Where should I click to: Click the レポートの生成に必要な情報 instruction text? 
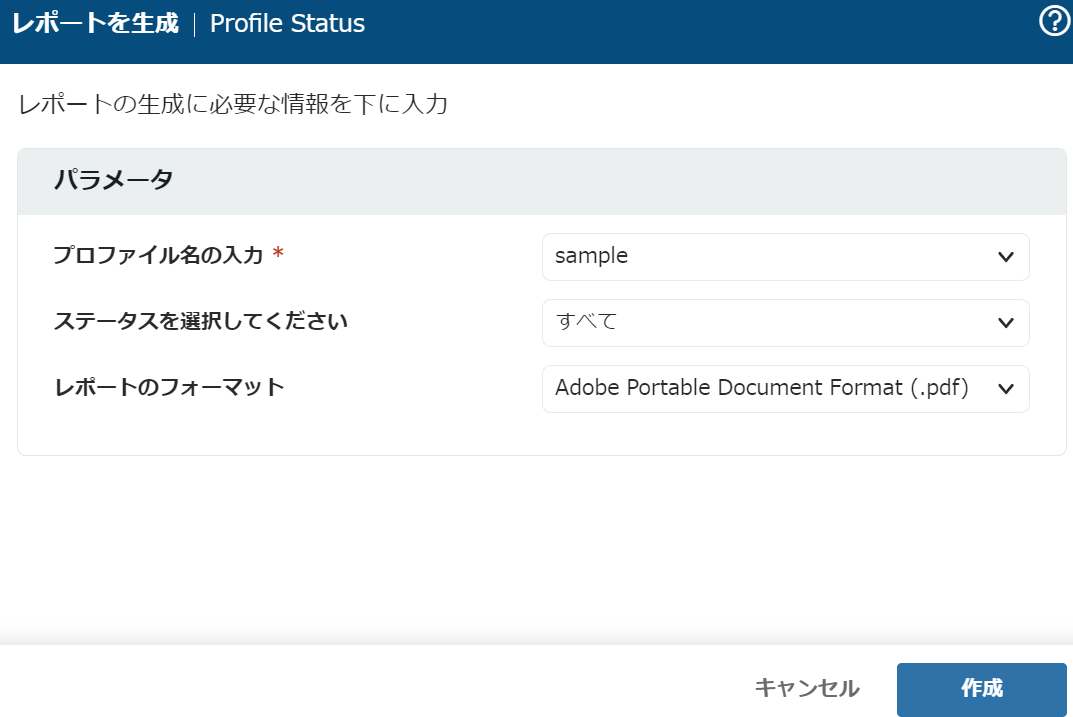tap(233, 105)
